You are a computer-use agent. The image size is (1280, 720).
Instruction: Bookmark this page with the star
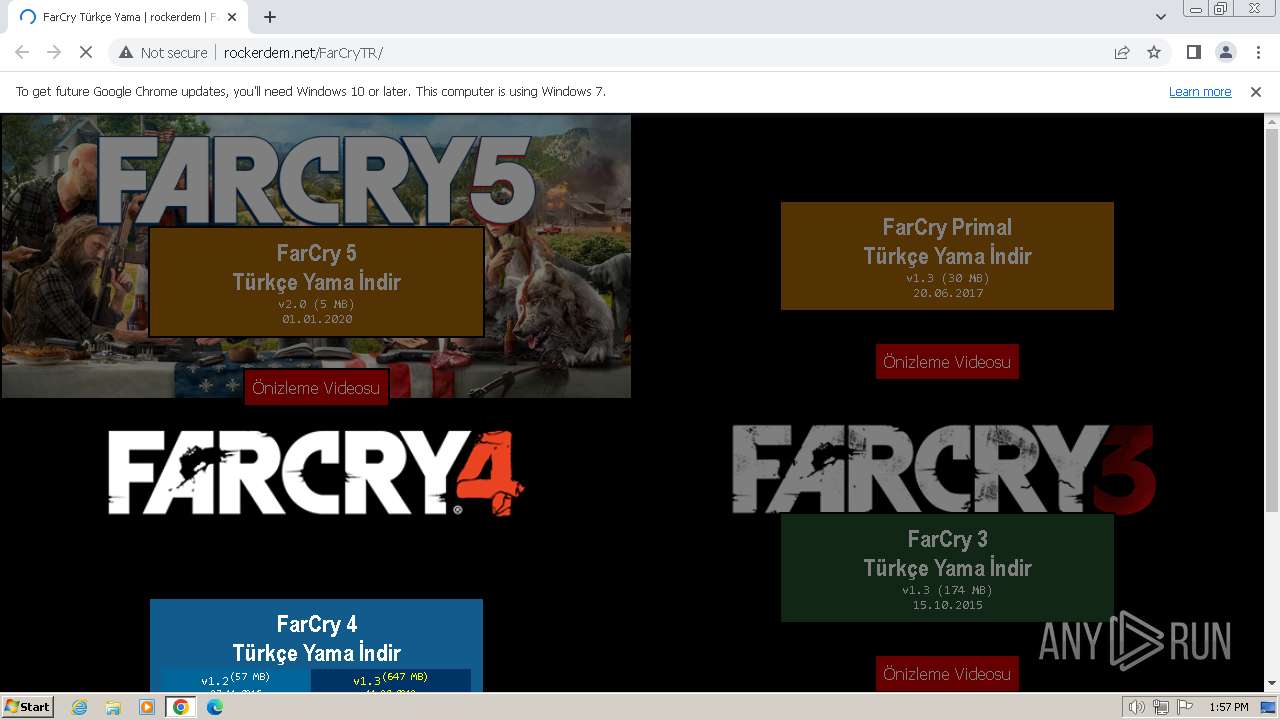click(1154, 52)
